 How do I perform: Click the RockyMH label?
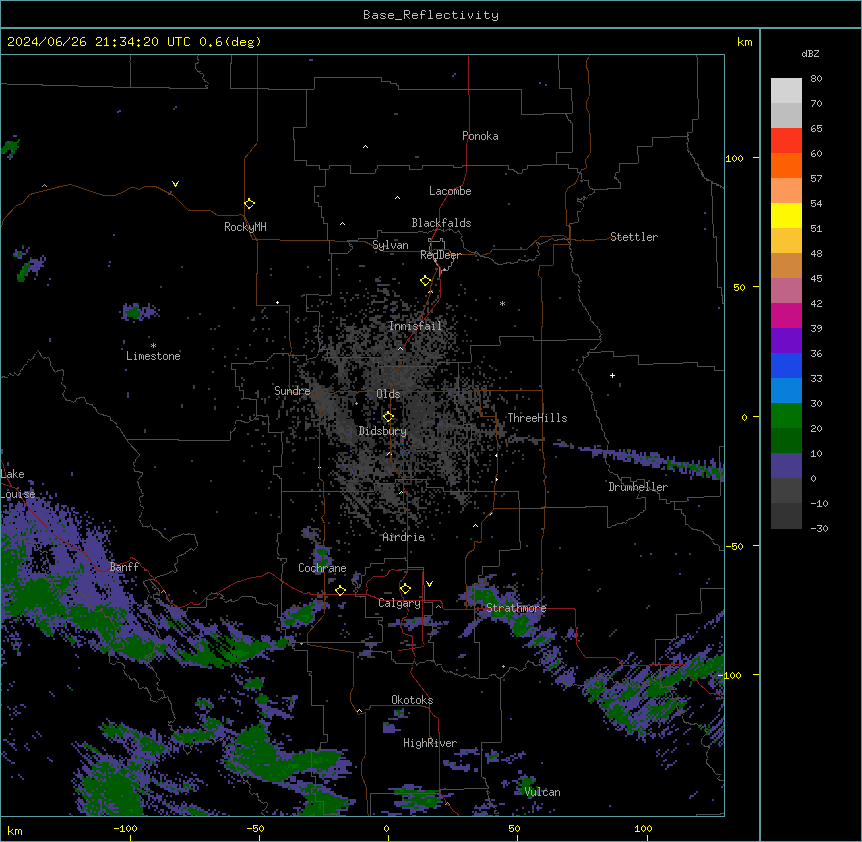(x=245, y=227)
